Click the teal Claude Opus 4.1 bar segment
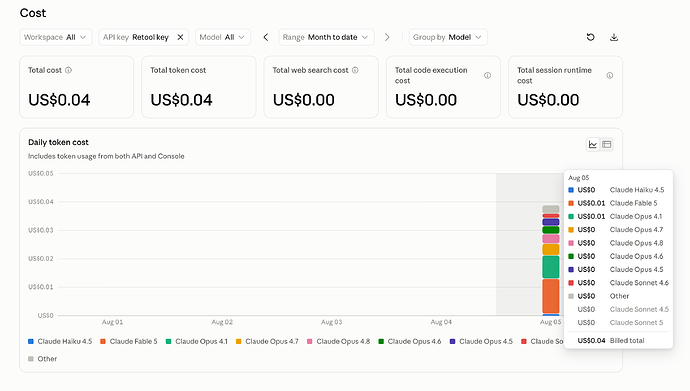The height and width of the screenshot is (391, 690). 551,267
